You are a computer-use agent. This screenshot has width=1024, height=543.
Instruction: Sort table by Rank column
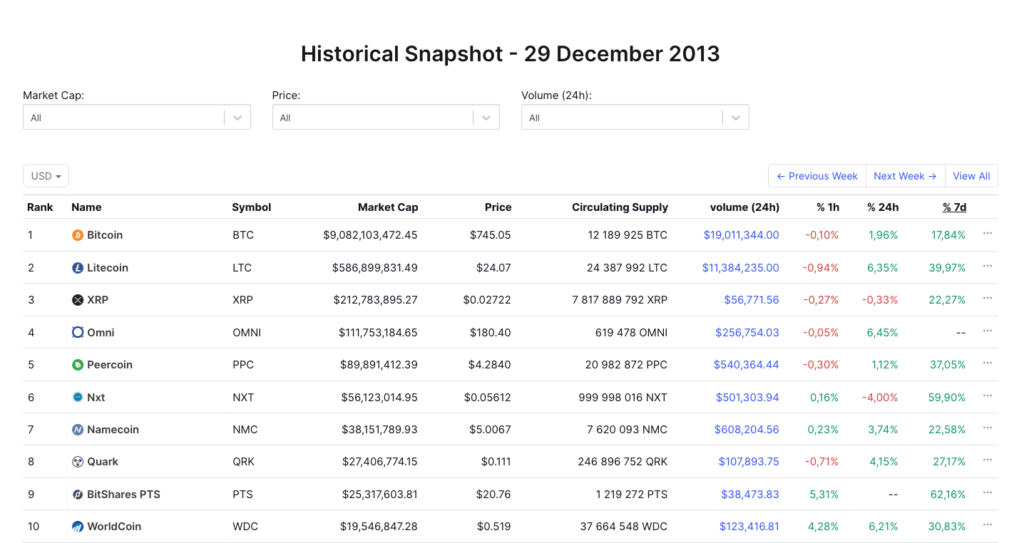[40, 207]
